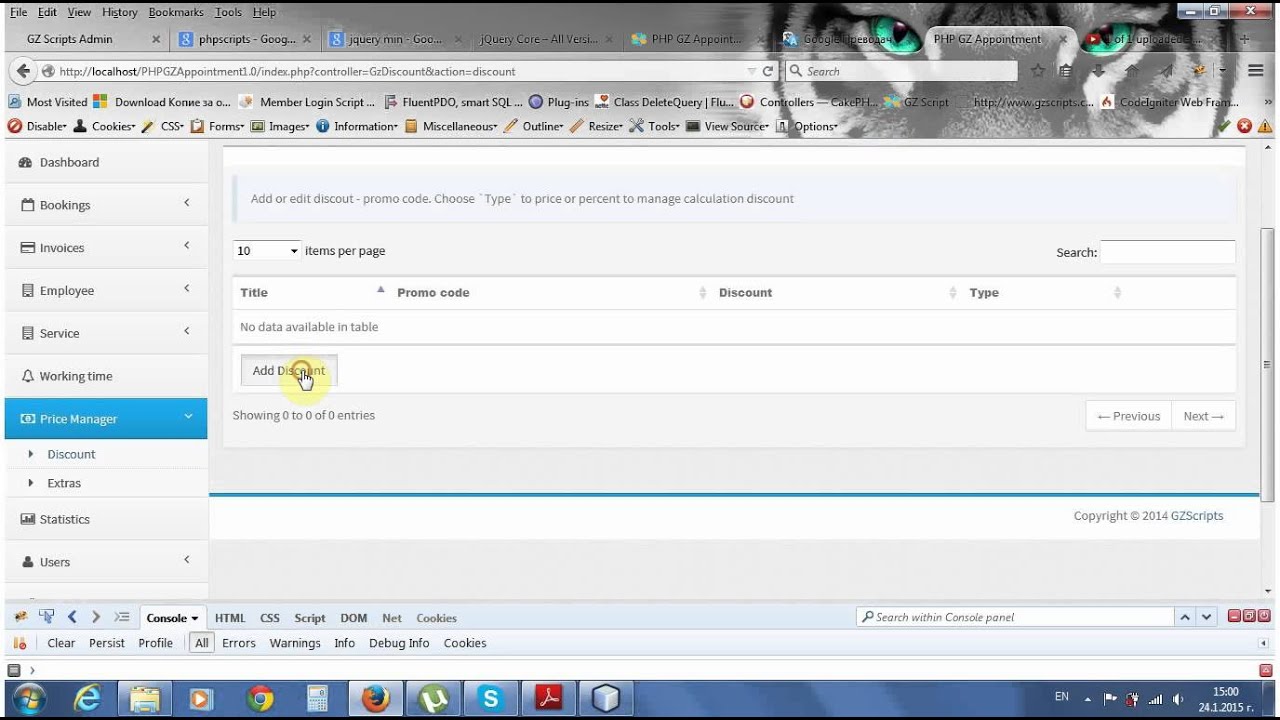
Task: Switch to Firebug HTML panel
Action: (x=230, y=618)
